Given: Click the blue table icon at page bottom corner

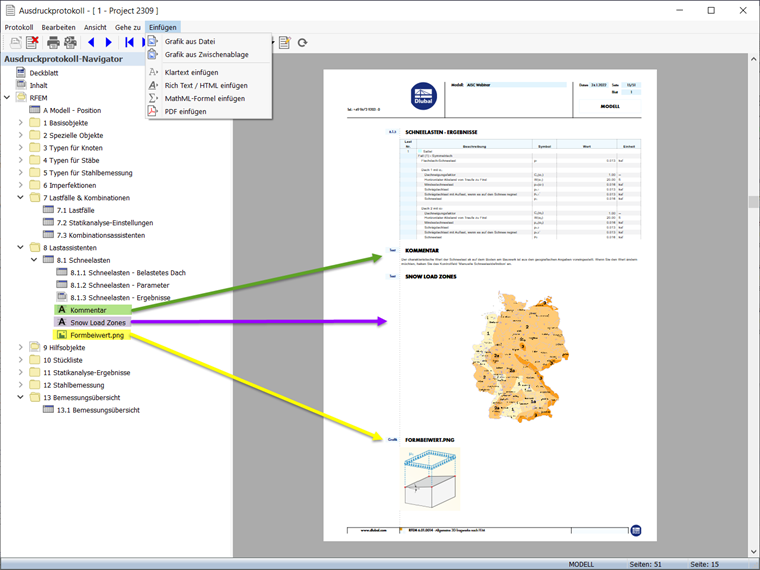Looking at the screenshot, I should pyautogui.click(x=636, y=531).
